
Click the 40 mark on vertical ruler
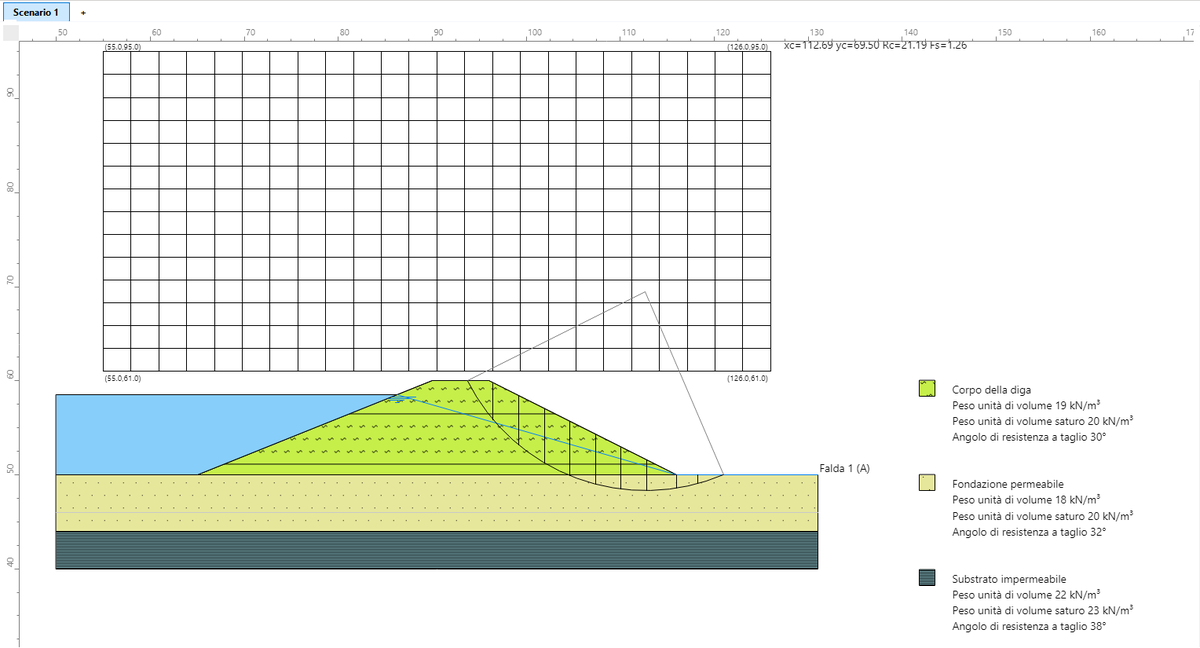click(9, 563)
